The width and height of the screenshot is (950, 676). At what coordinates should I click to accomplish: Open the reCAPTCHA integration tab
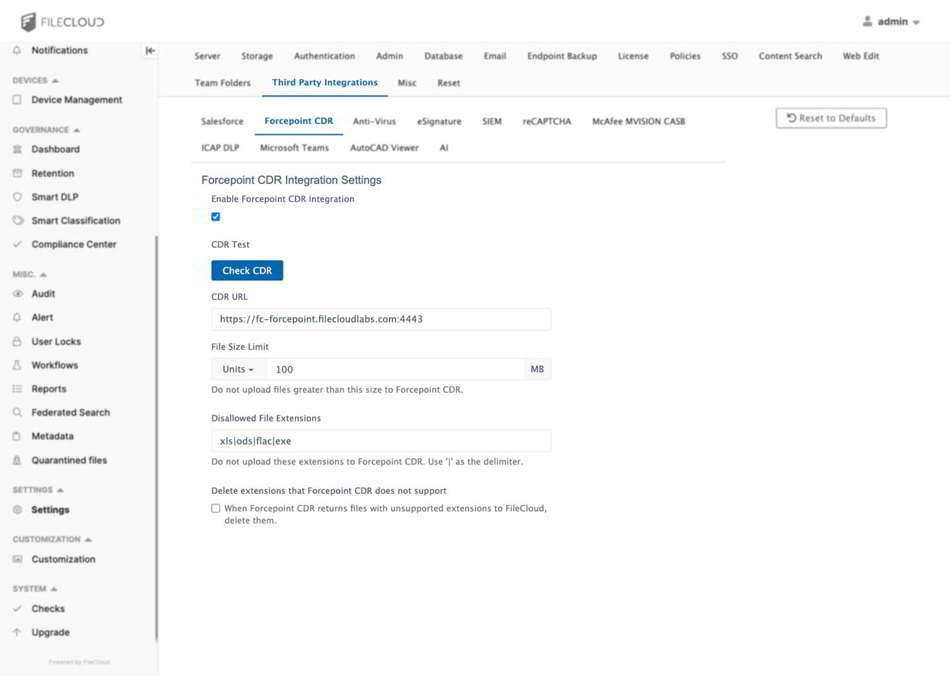(x=547, y=121)
